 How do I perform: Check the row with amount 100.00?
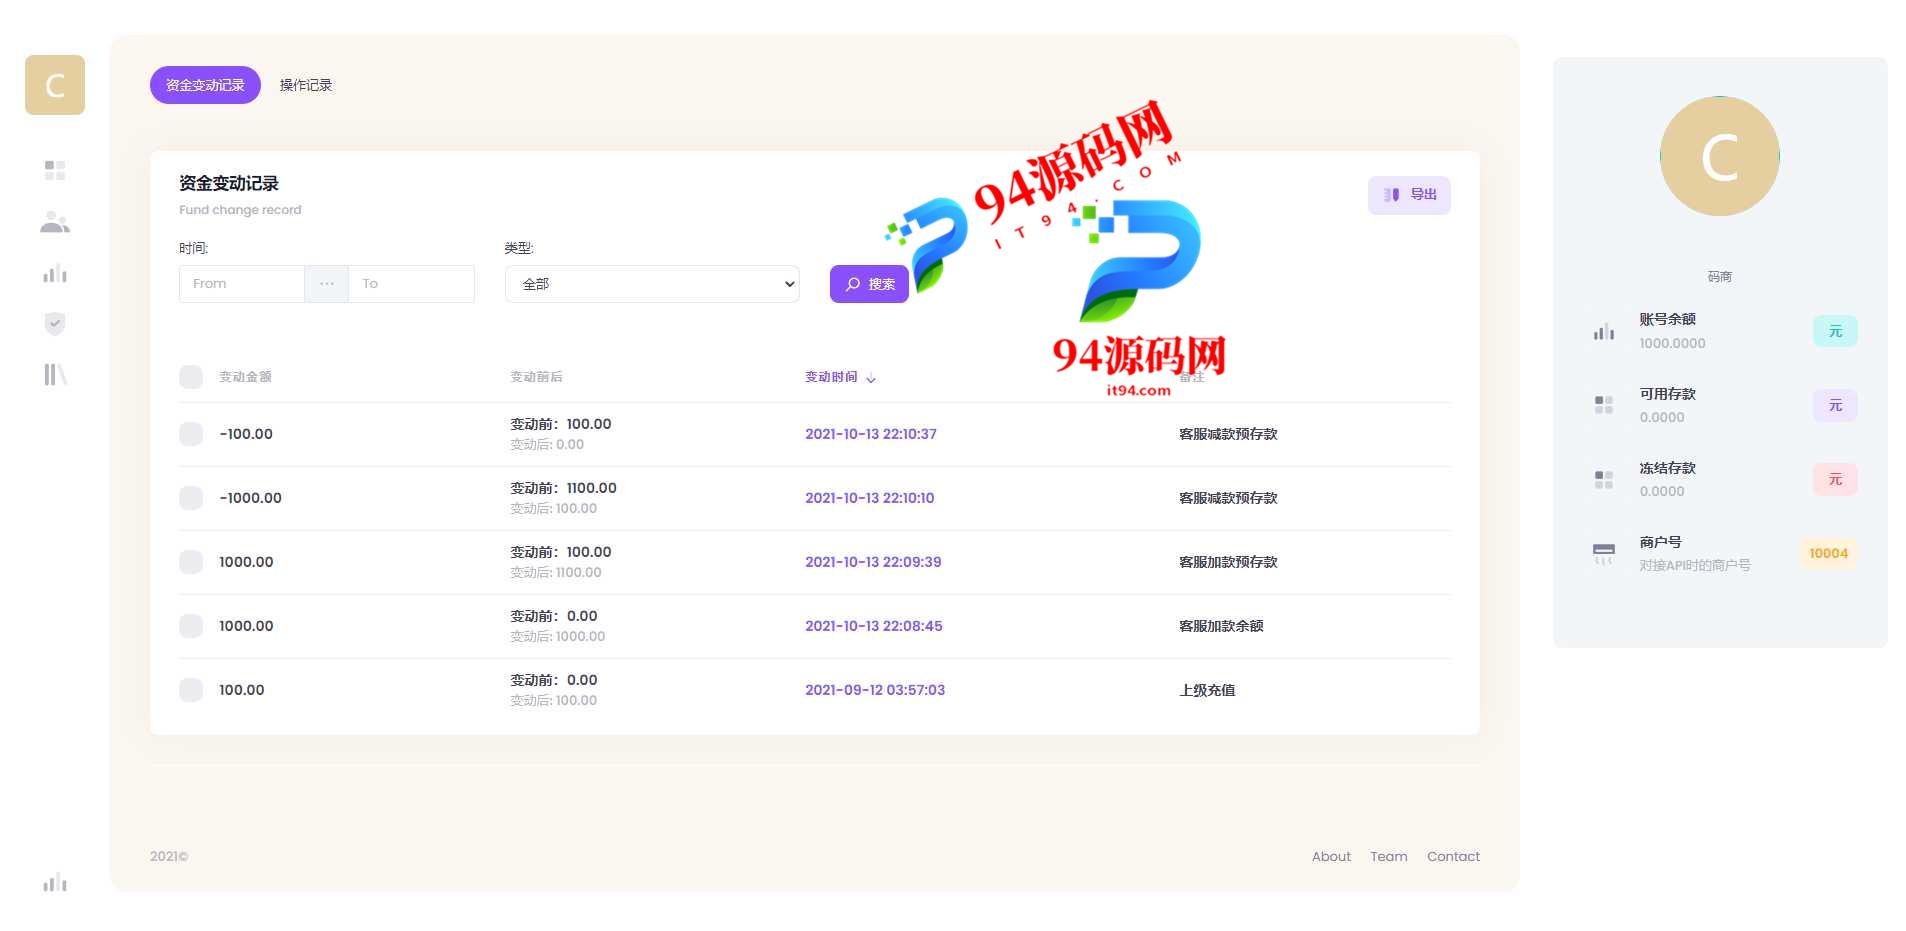[191, 690]
